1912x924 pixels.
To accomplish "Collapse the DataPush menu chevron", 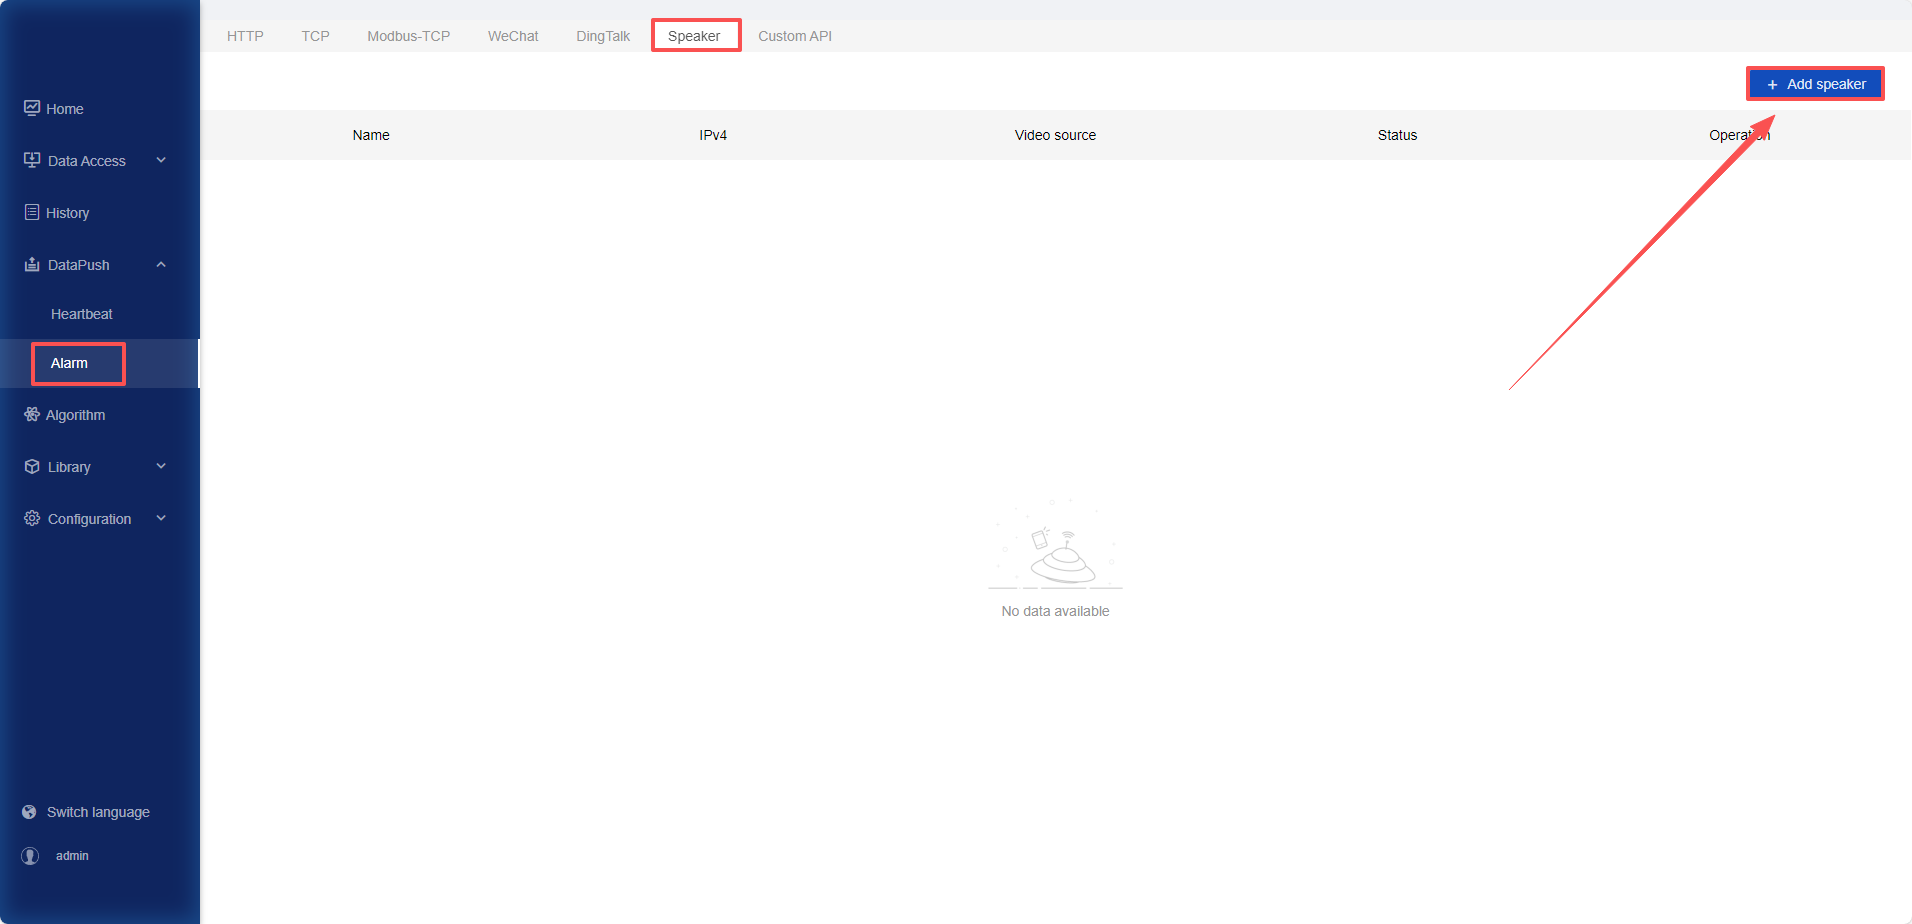I will click(x=161, y=264).
